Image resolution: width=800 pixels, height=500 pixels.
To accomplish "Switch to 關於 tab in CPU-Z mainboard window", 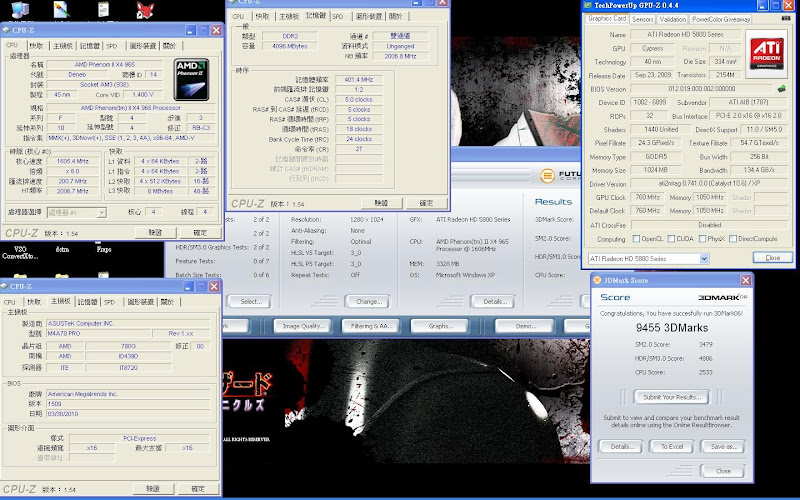I will pos(167,302).
